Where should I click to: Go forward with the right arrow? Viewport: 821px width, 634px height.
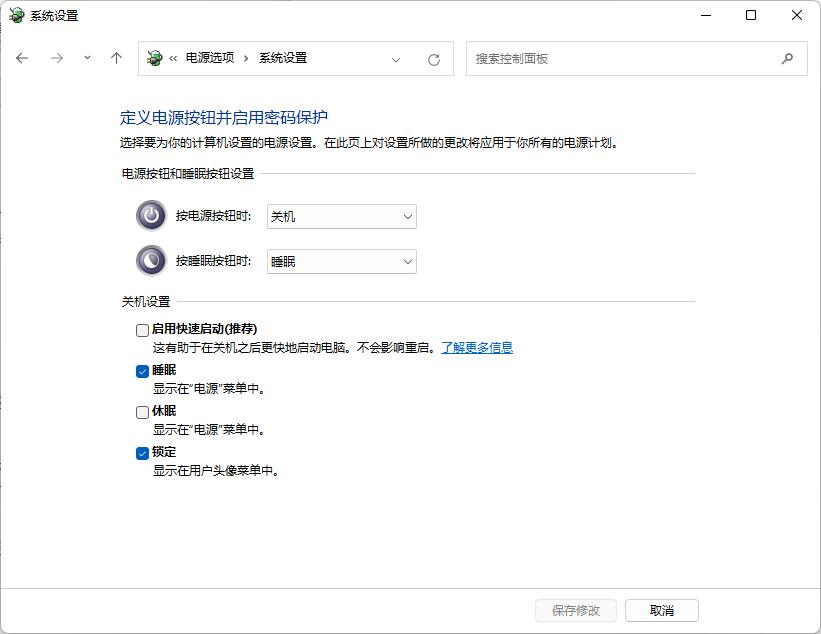[x=57, y=58]
